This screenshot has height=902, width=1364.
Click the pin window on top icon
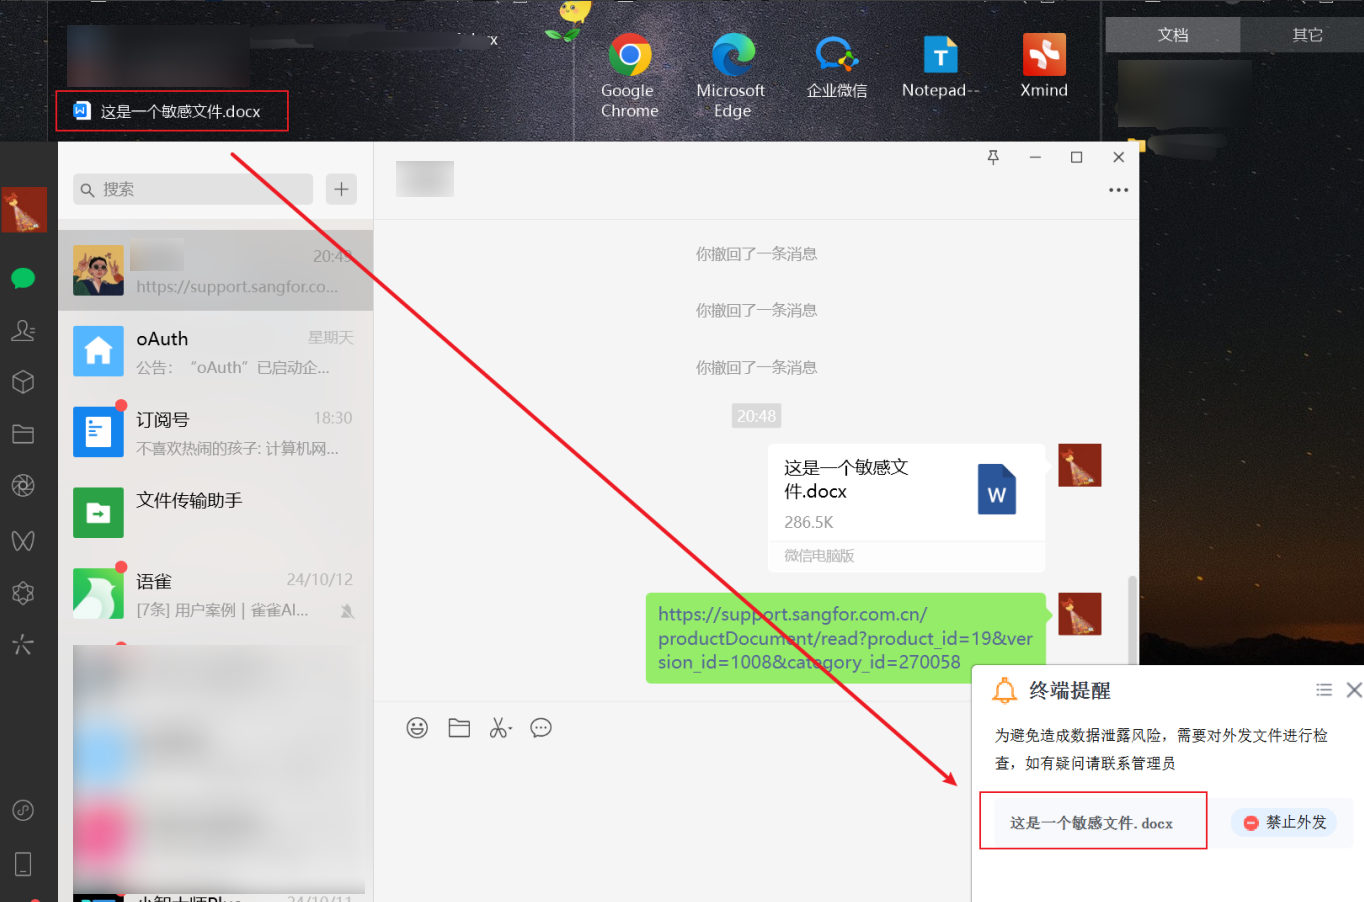993,157
